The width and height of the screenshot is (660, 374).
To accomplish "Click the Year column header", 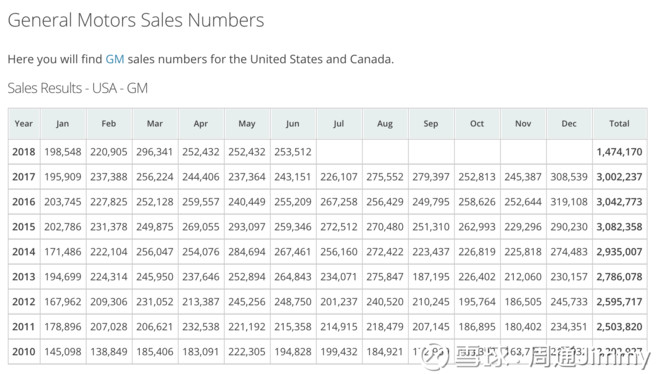I will coord(24,124).
